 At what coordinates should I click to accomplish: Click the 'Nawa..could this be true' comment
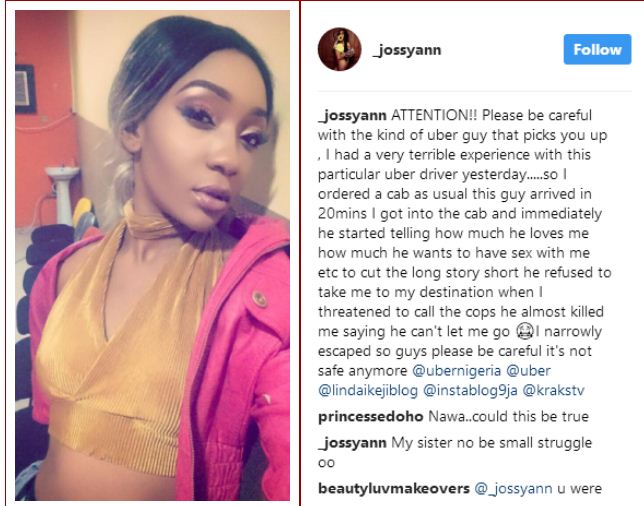[x=508, y=416]
